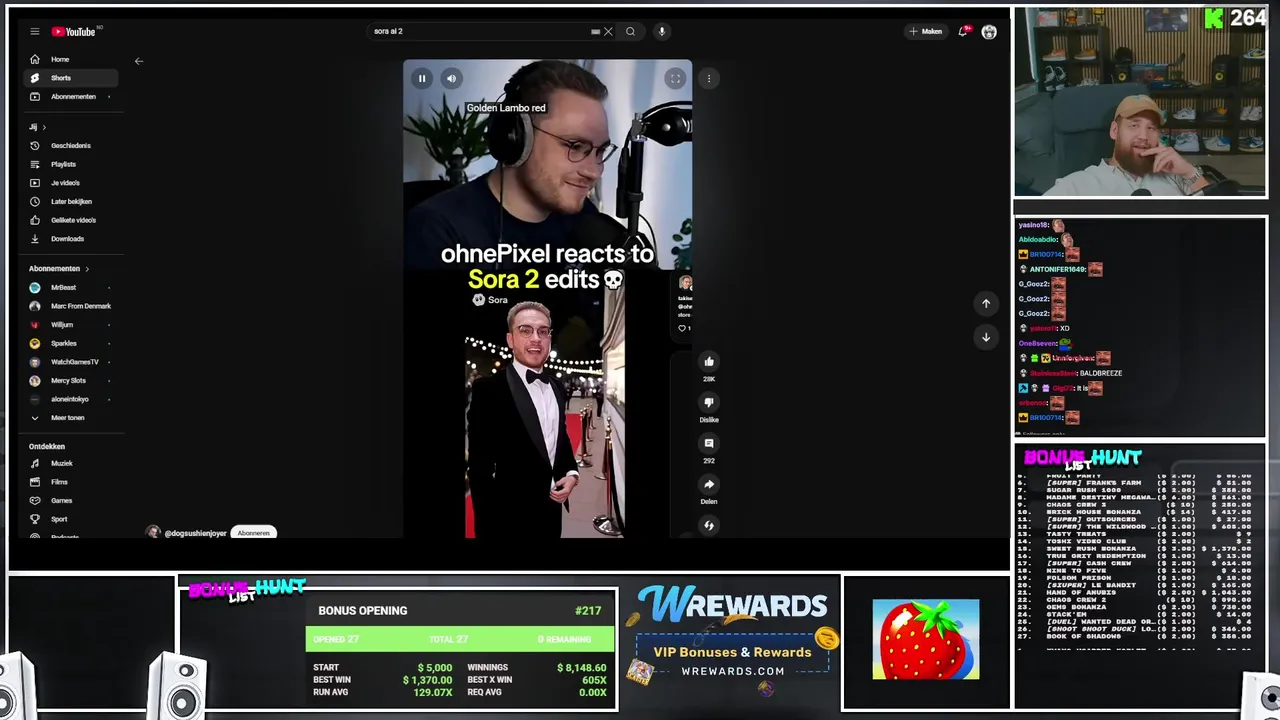Open the @dogsushienjoyer channel handle
1280x720 pixels.
click(195, 533)
